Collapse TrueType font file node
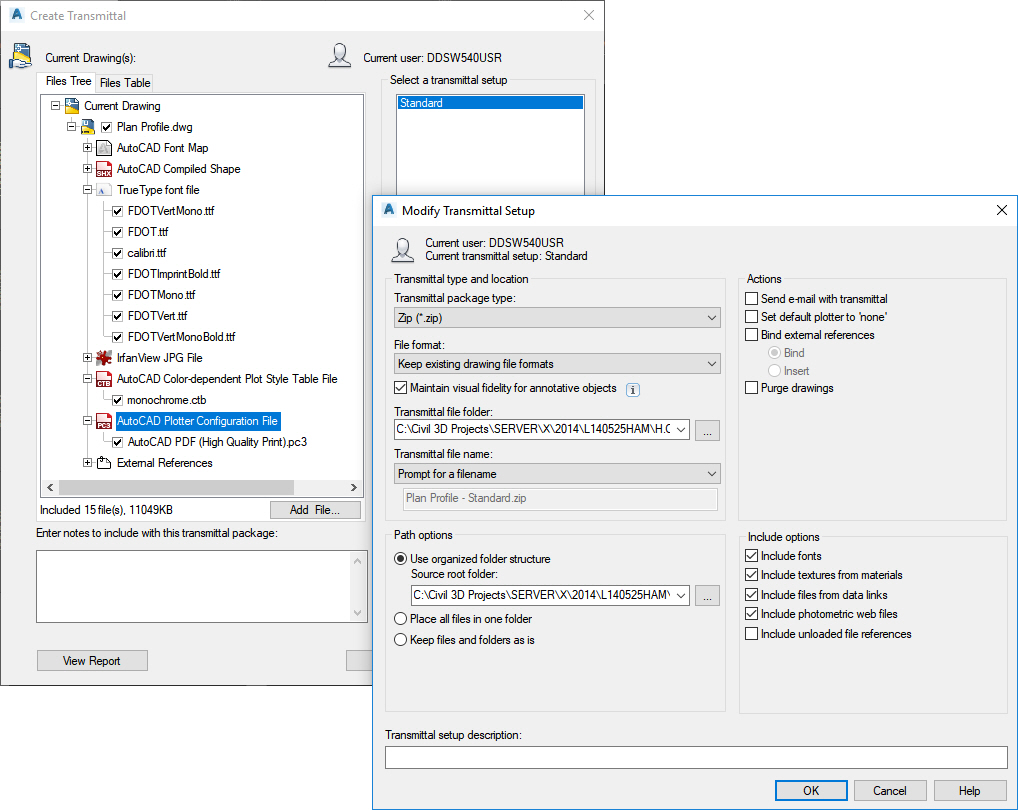This screenshot has width=1018, height=810. (88, 190)
